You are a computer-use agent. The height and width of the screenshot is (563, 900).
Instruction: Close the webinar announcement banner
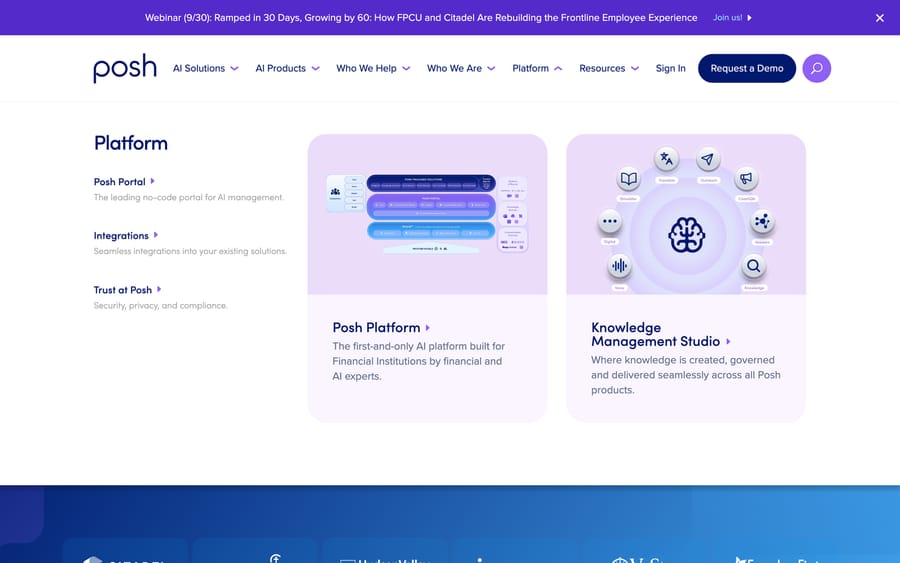click(x=879, y=18)
